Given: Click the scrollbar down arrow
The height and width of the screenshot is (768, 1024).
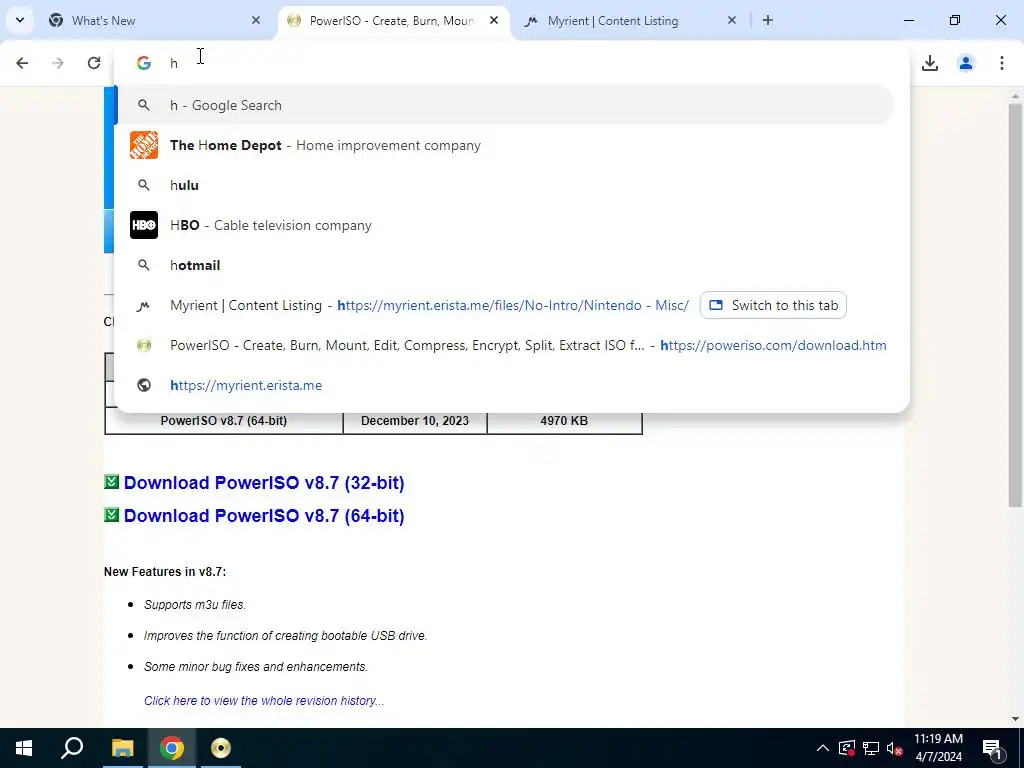Looking at the screenshot, I should point(1015,719).
